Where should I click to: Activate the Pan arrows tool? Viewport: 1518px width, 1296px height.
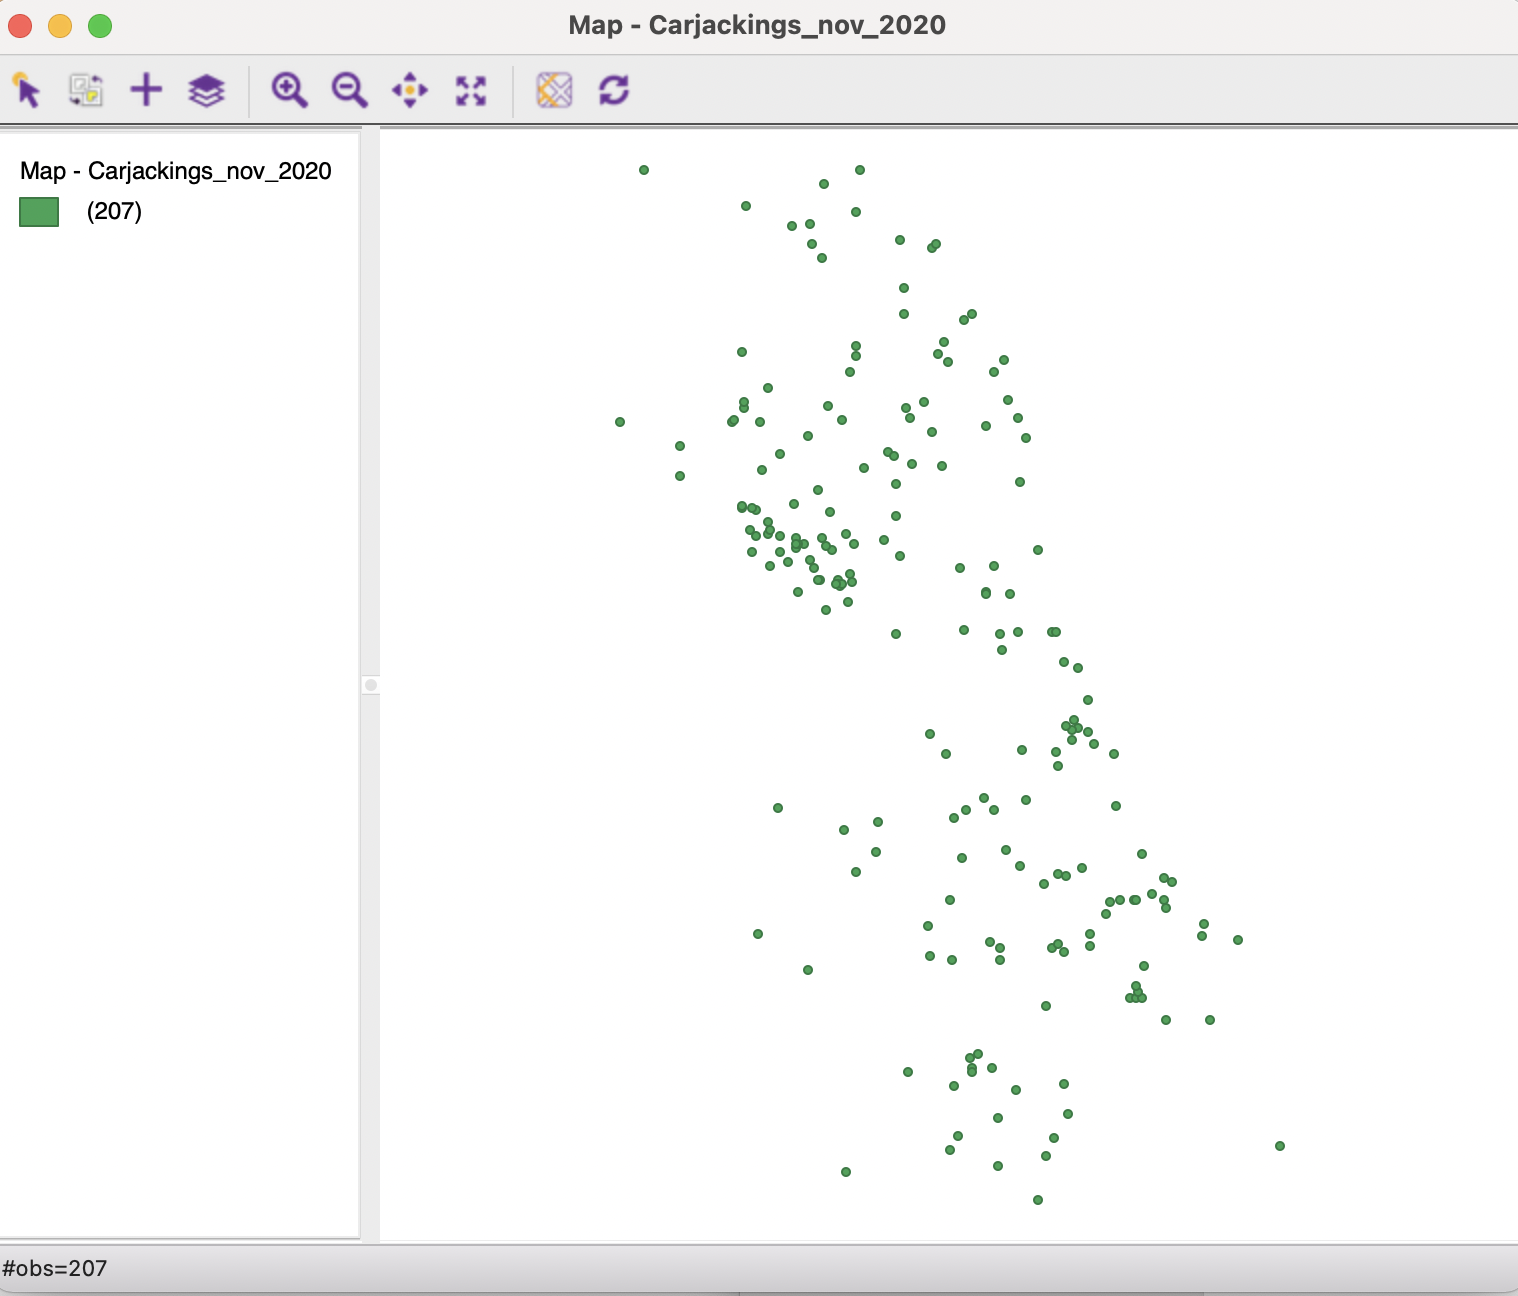[410, 90]
